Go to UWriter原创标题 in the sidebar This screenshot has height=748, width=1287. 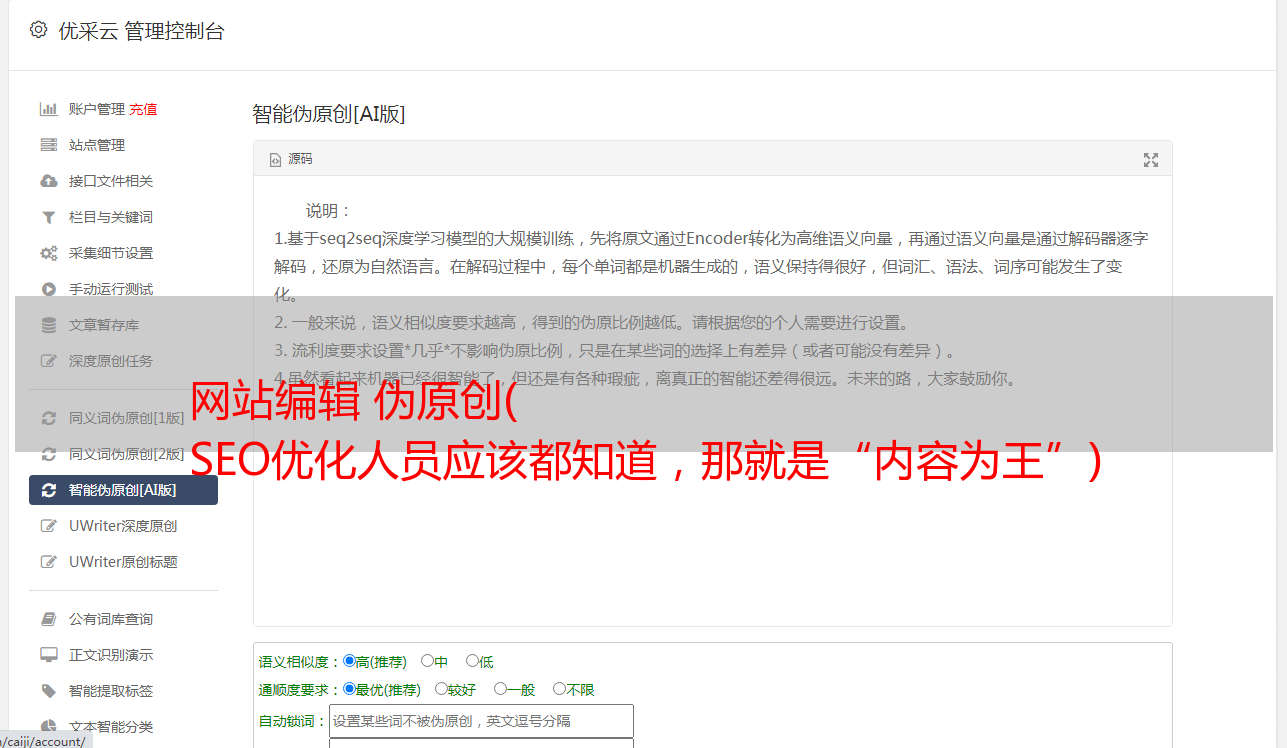(x=124, y=562)
